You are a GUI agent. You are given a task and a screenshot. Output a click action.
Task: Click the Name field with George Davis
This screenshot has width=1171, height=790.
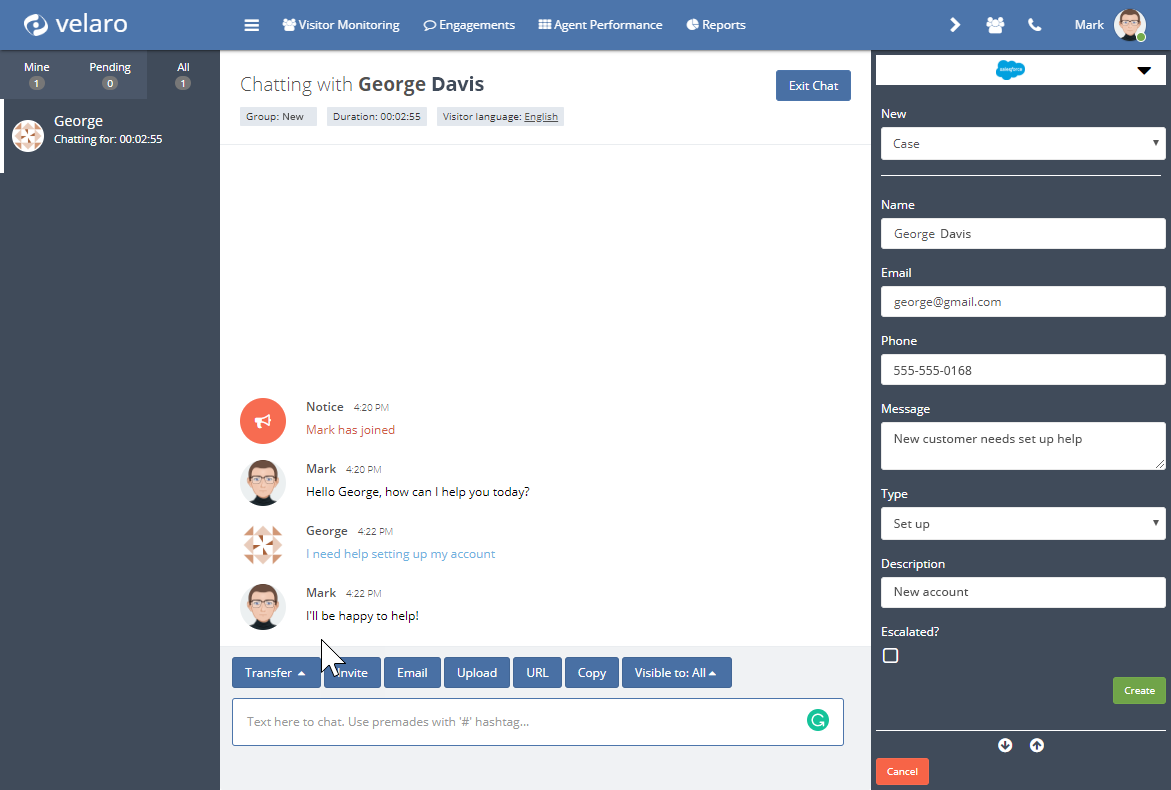coord(1022,234)
